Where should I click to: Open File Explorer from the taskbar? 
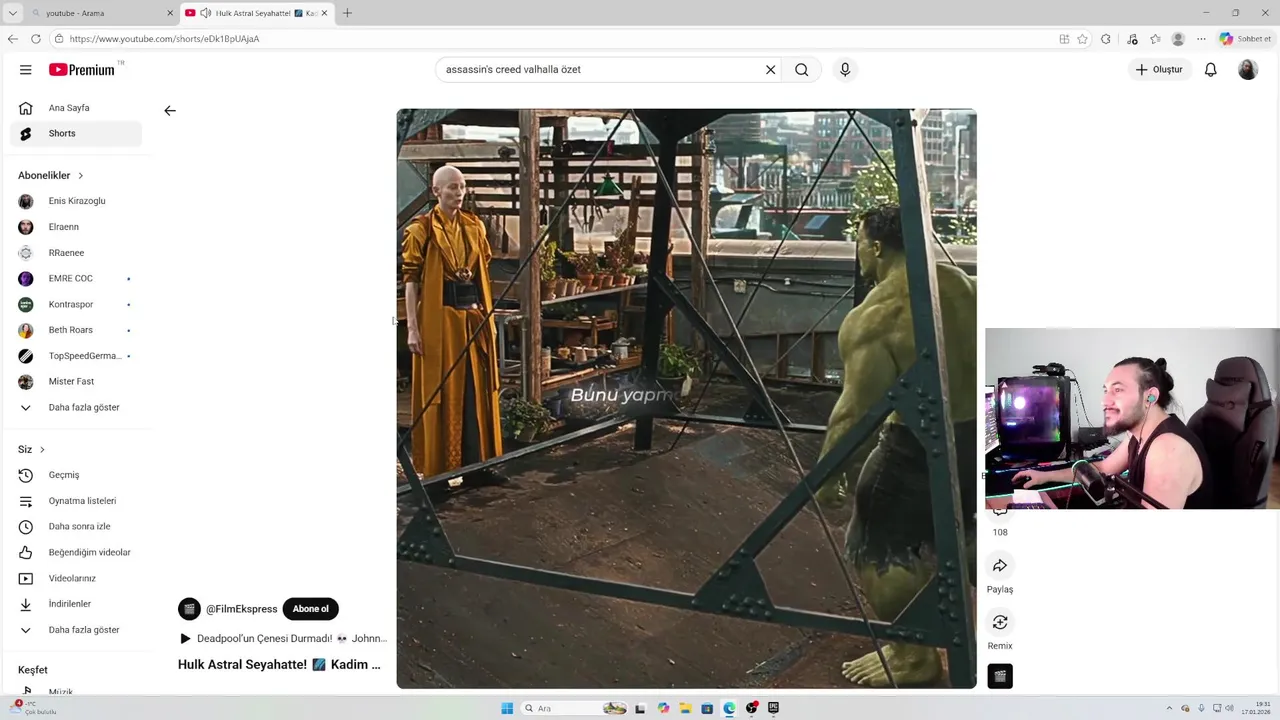[685, 708]
